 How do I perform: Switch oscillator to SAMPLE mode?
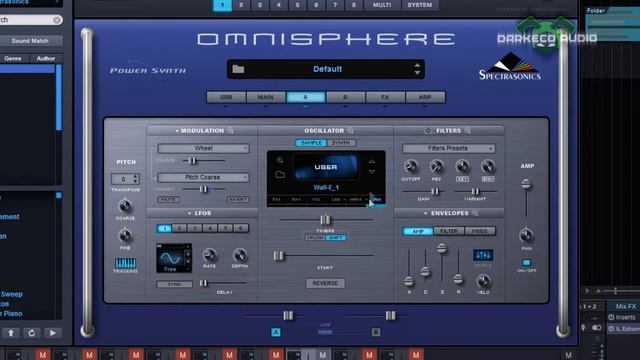(x=311, y=143)
